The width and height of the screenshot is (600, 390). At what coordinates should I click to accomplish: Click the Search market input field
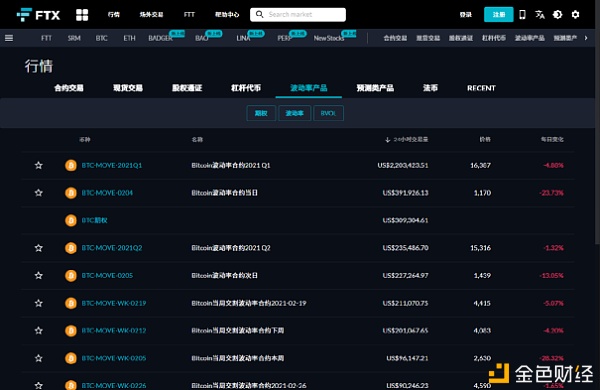(298, 15)
